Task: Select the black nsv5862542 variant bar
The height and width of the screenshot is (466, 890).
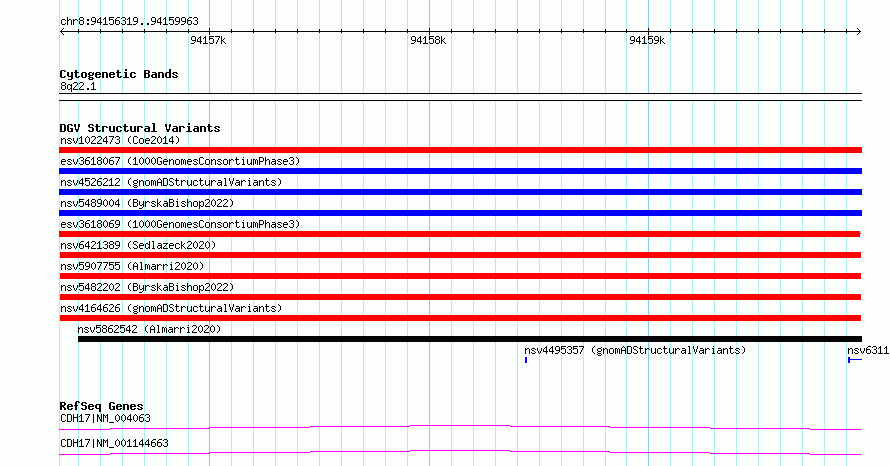Action: [469, 339]
